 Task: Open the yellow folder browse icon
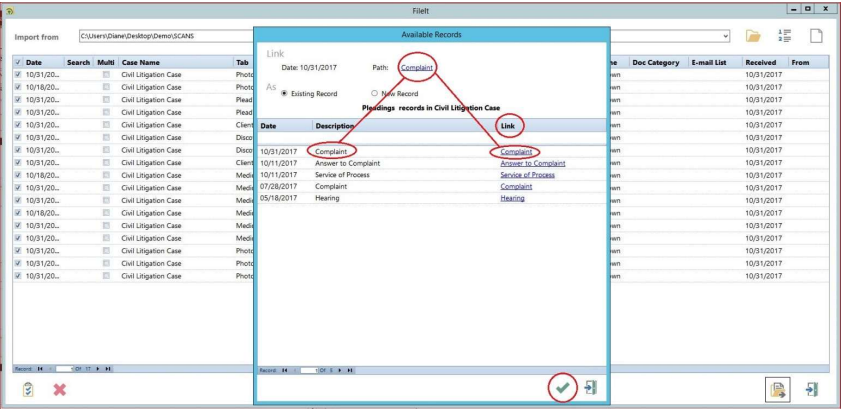pos(755,37)
